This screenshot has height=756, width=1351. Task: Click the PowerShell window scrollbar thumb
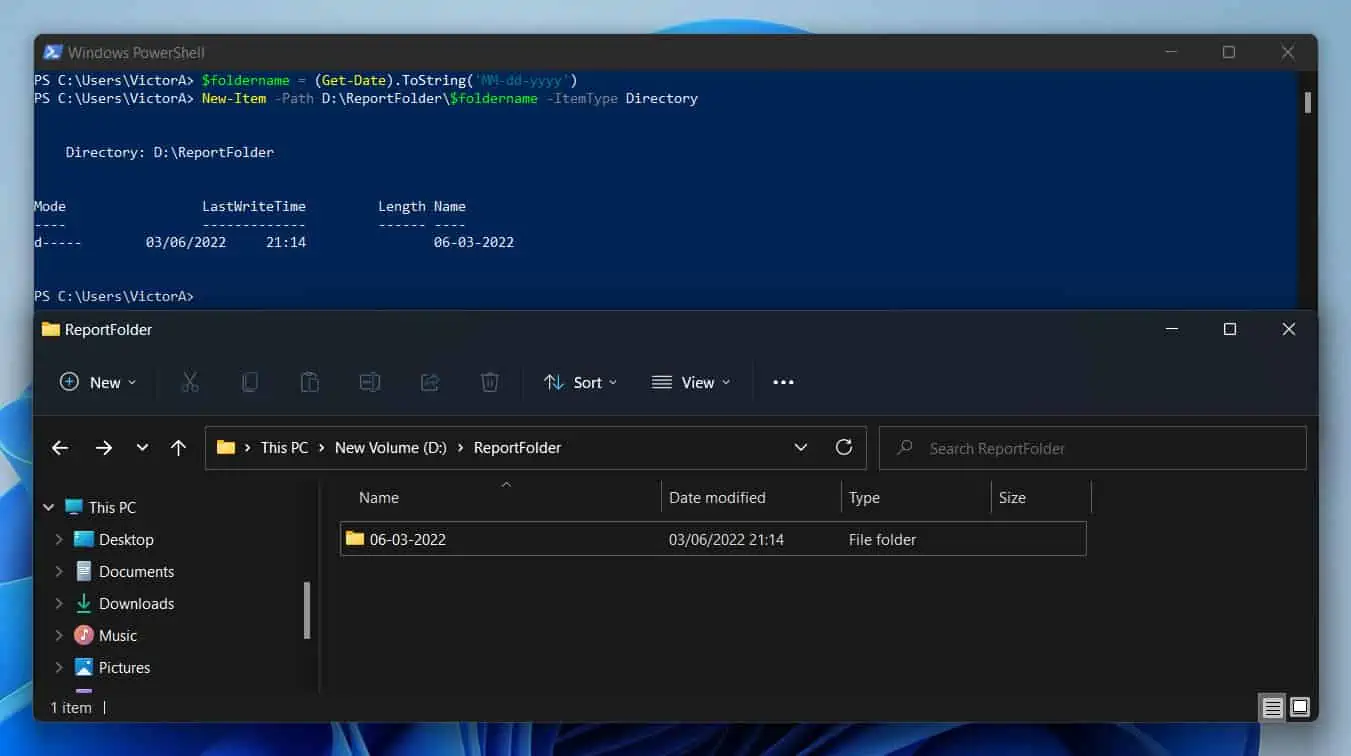coord(1307,102)
